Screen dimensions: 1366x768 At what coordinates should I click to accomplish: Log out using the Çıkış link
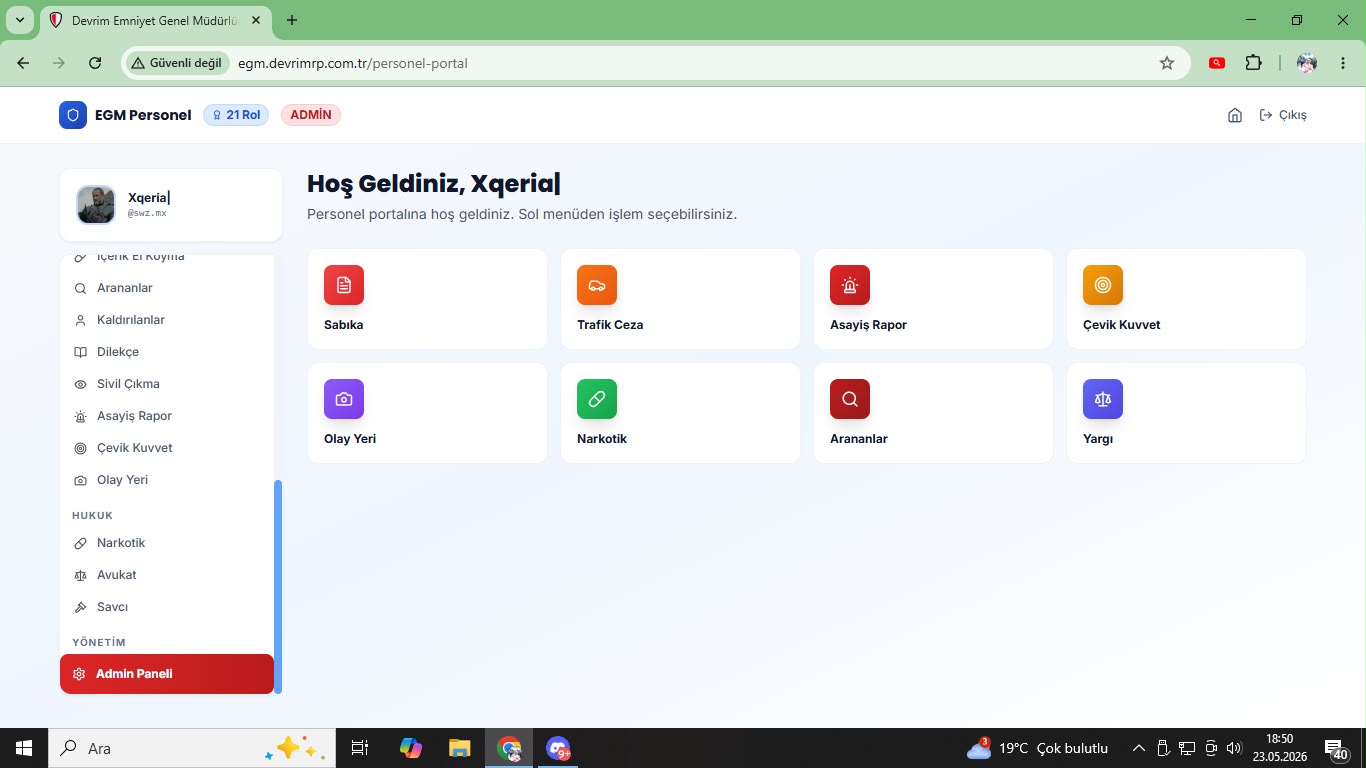click(x=1283, y=115)
